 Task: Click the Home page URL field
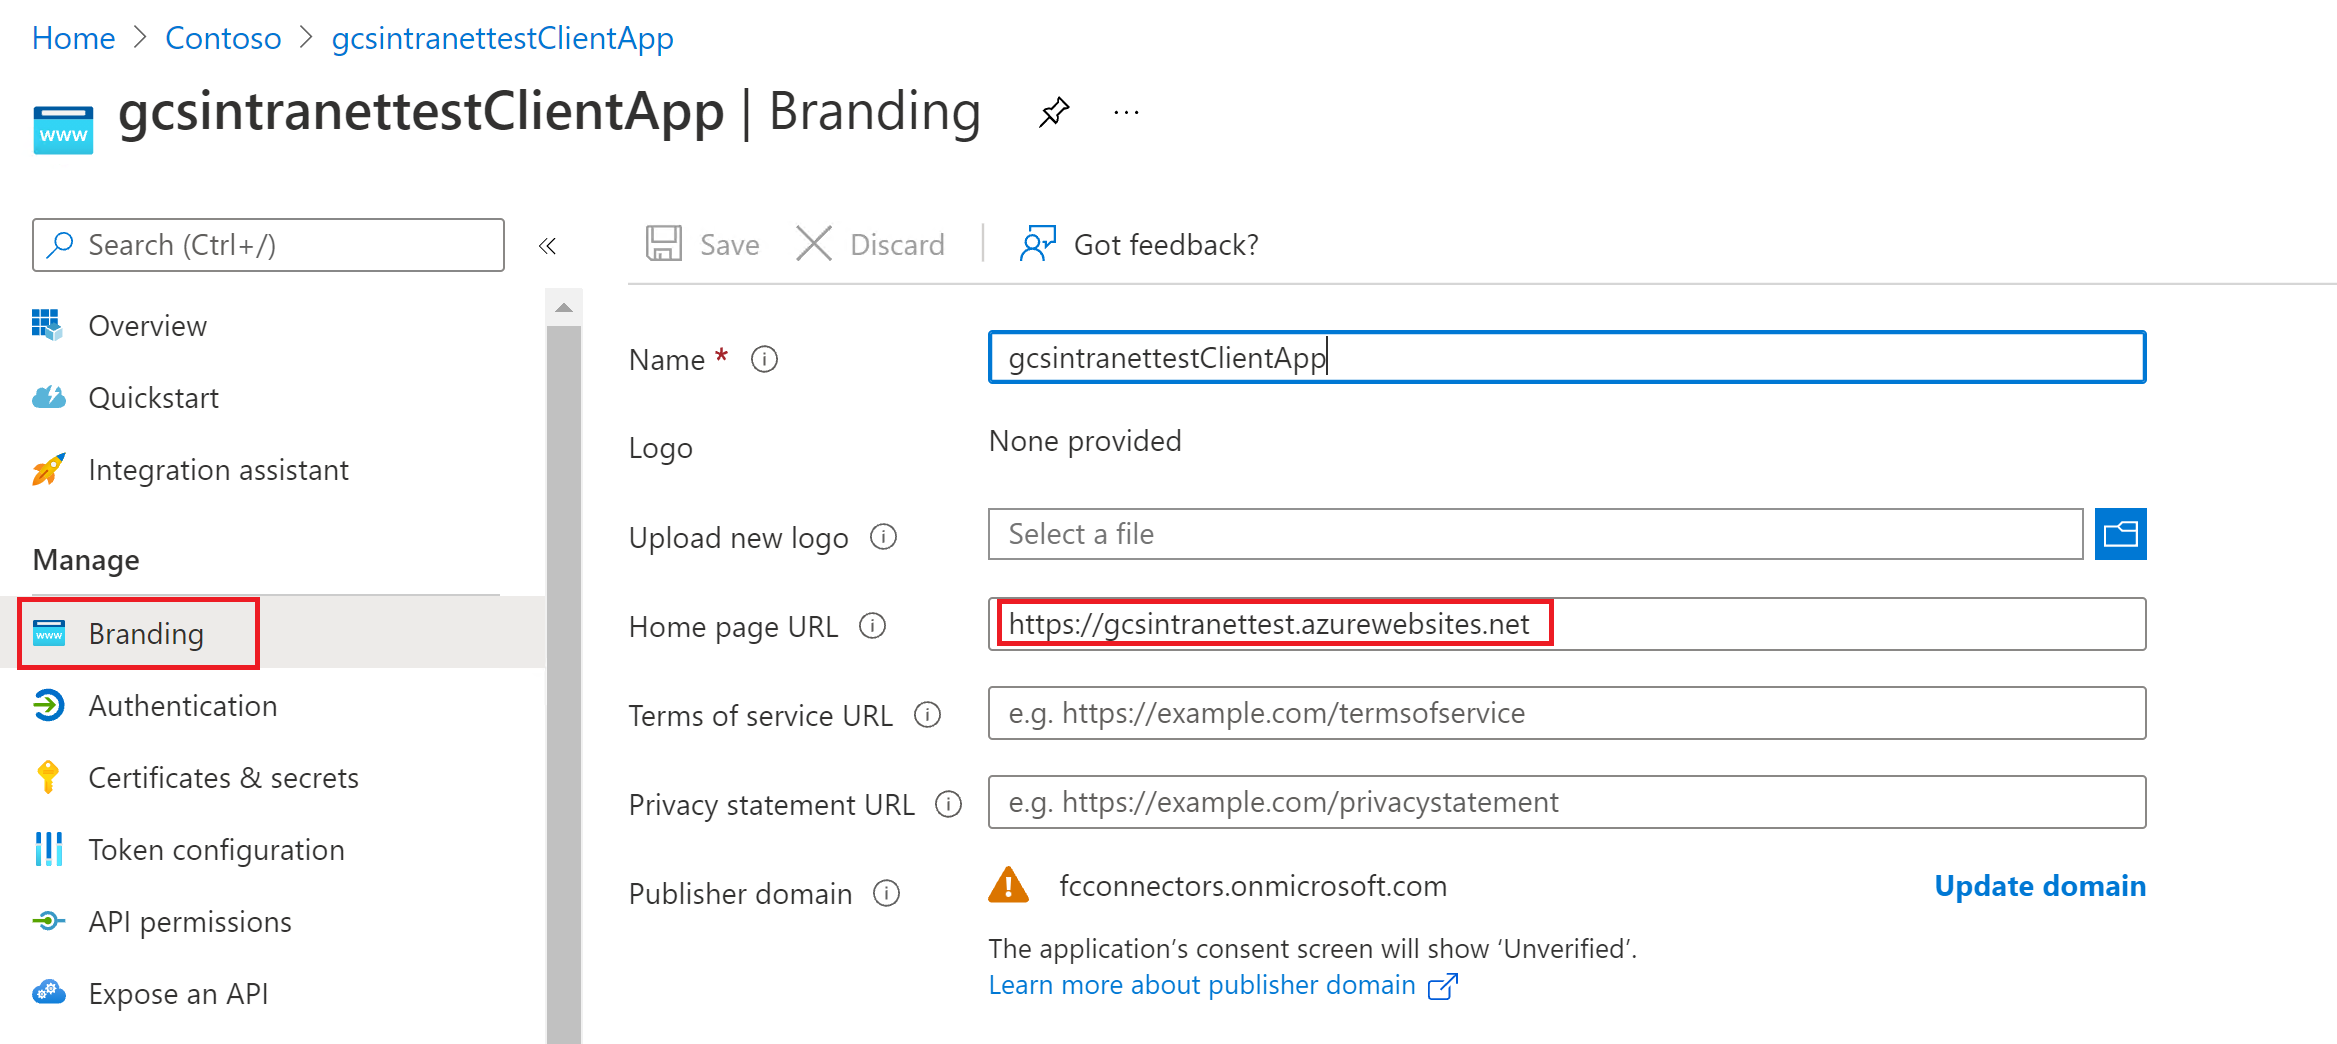(1567, 624)
